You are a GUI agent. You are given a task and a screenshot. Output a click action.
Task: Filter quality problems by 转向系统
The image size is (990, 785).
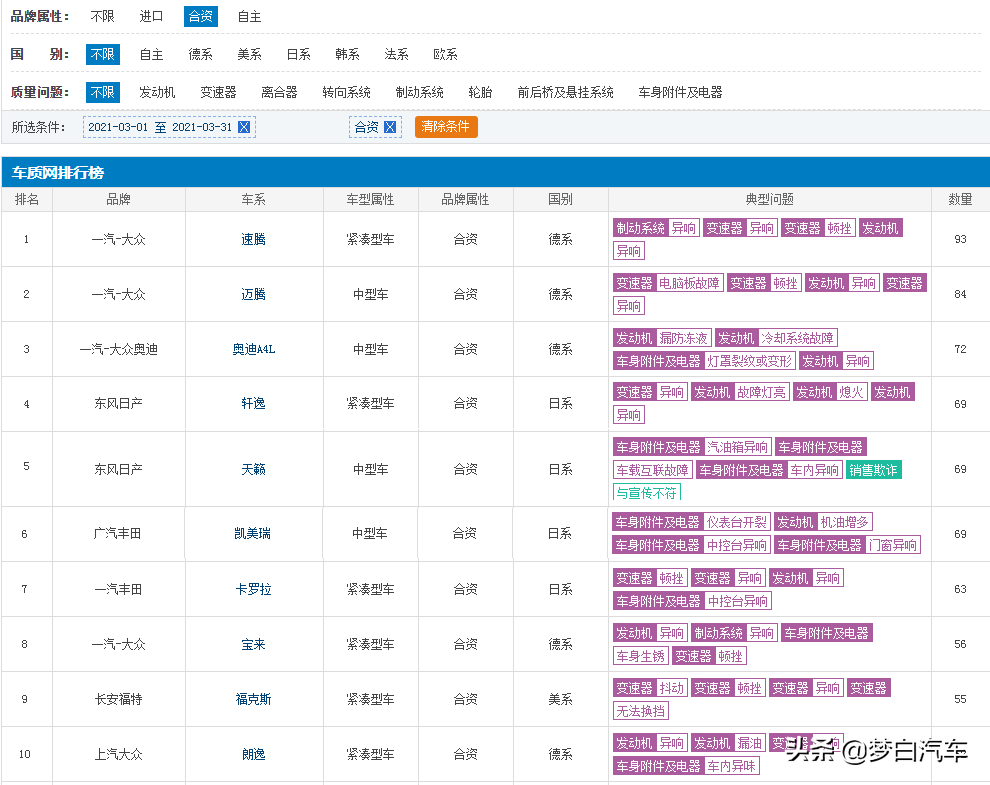(x=347, y=92)
